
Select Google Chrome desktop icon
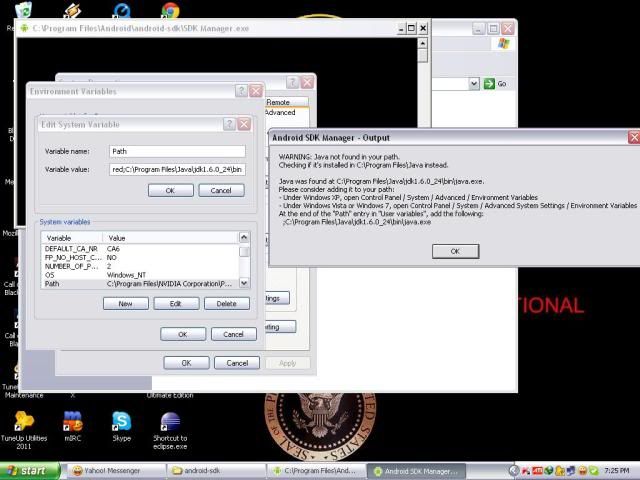click(x=170, y=10)
